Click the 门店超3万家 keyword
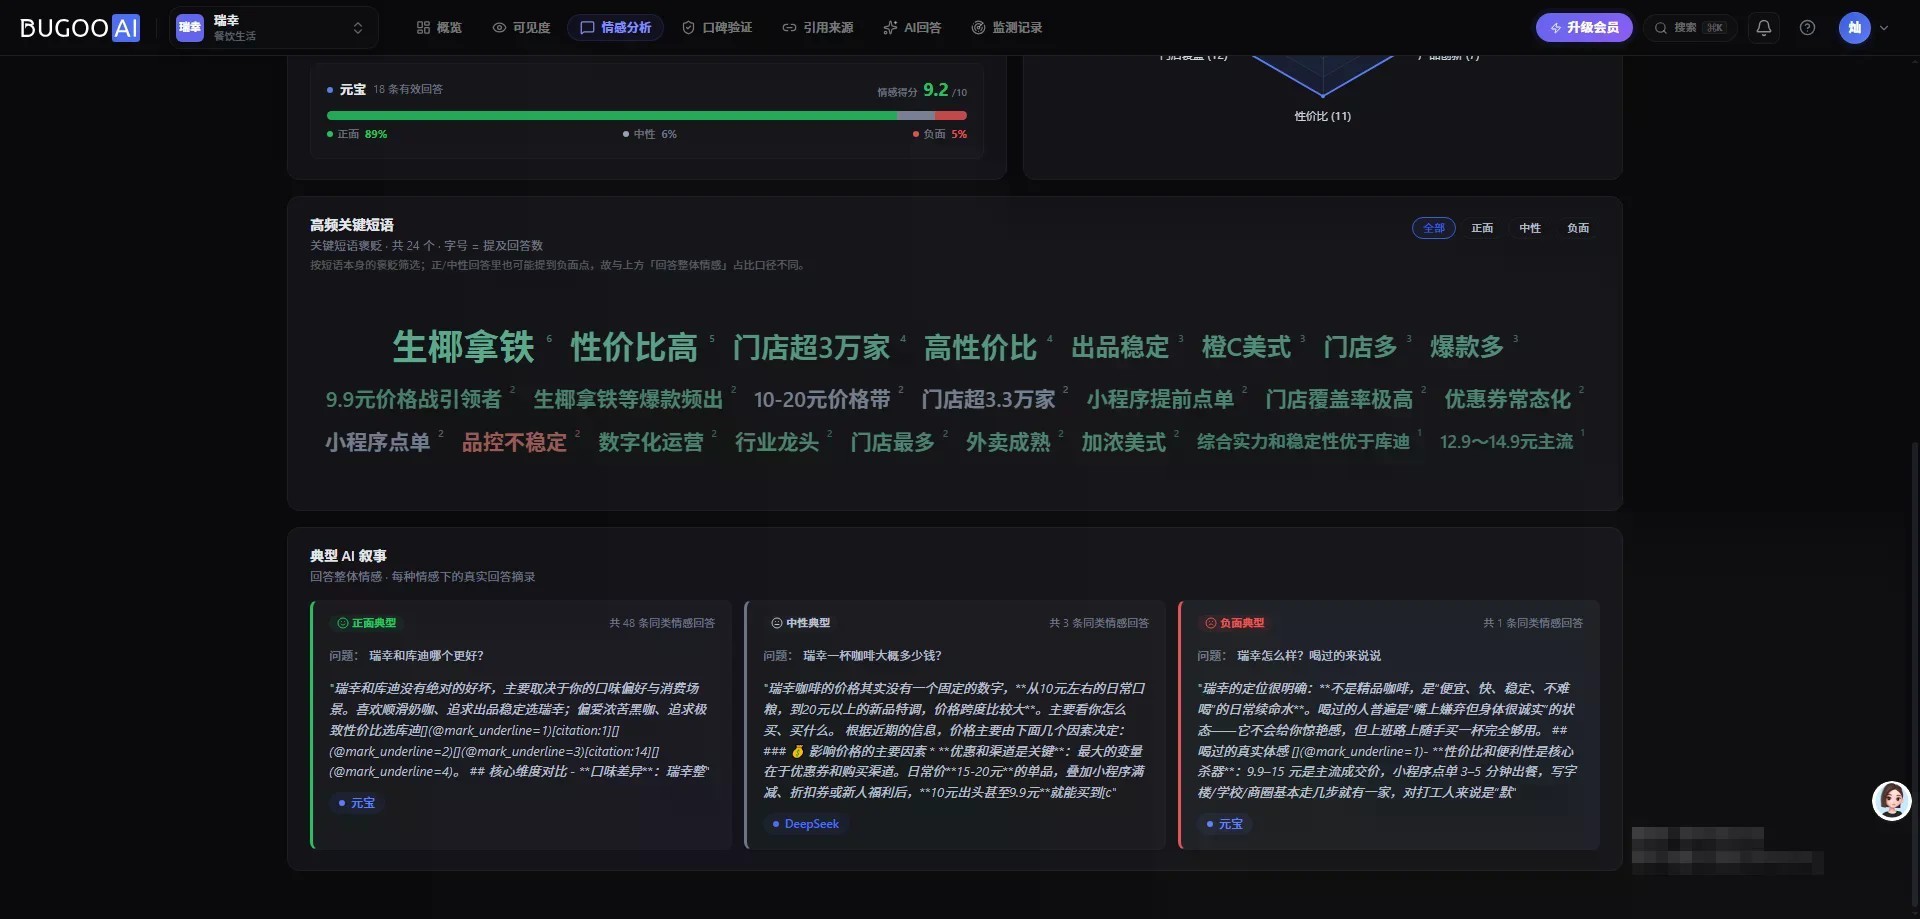The height and width of the screenshot is (919, 1920). tap(811, 347)
